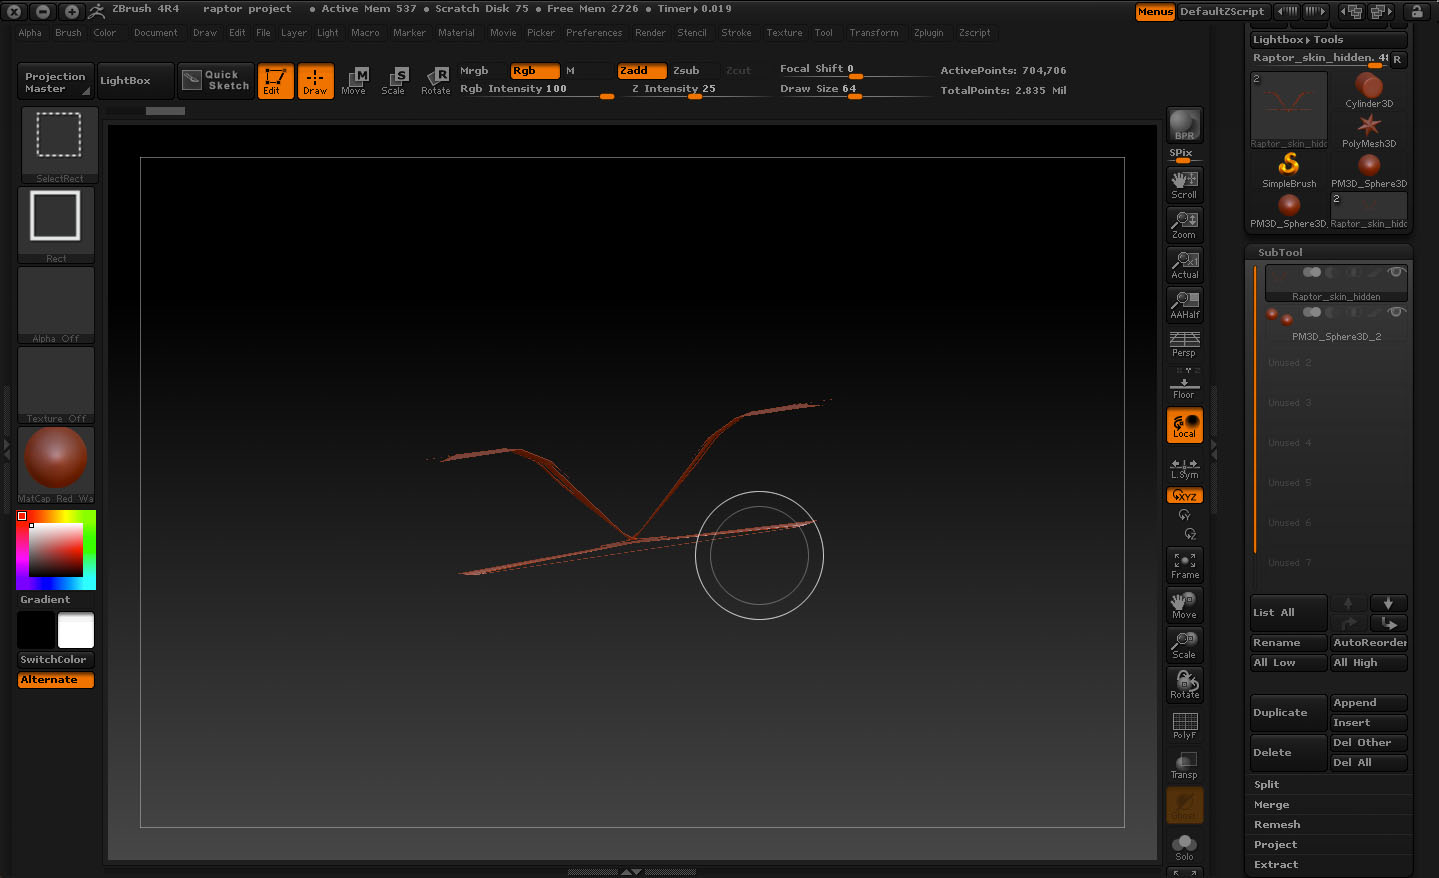Select the Transp transparency icon
Viewport: 1439px width, 878px height.
1184,765
